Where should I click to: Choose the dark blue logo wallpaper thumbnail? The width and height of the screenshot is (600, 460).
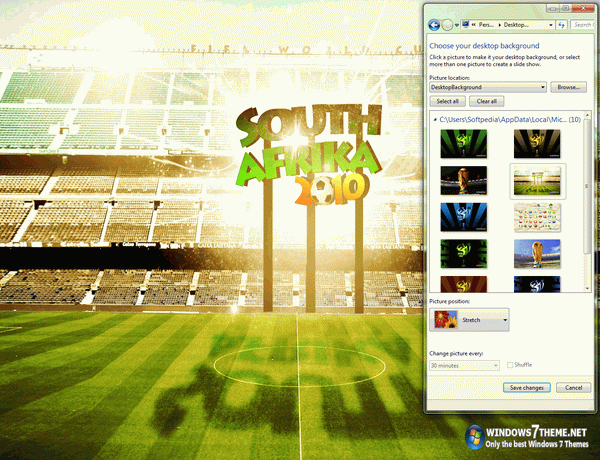[x=537, y=284]
